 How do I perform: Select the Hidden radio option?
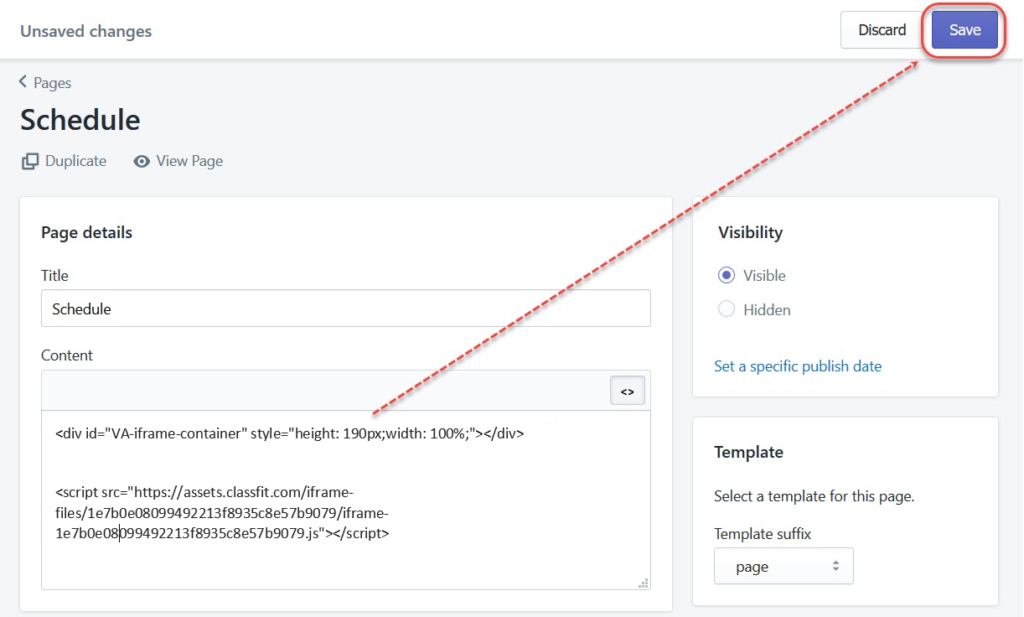[x=727, y=310]
